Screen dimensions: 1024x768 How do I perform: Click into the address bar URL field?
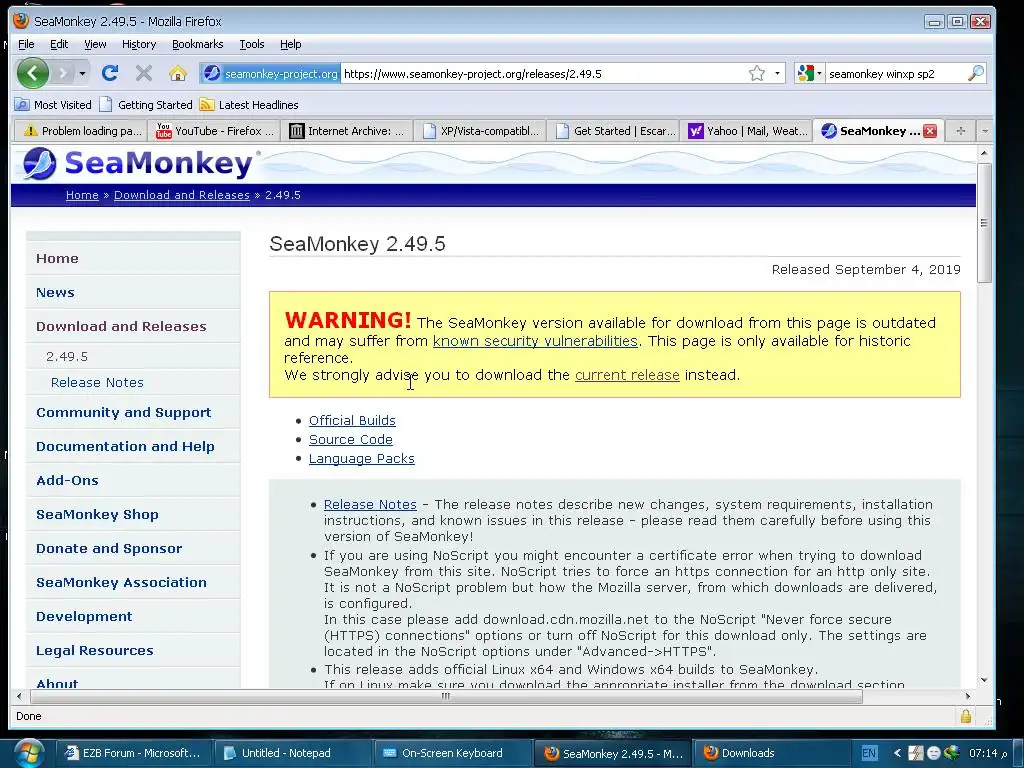[544, 74]
